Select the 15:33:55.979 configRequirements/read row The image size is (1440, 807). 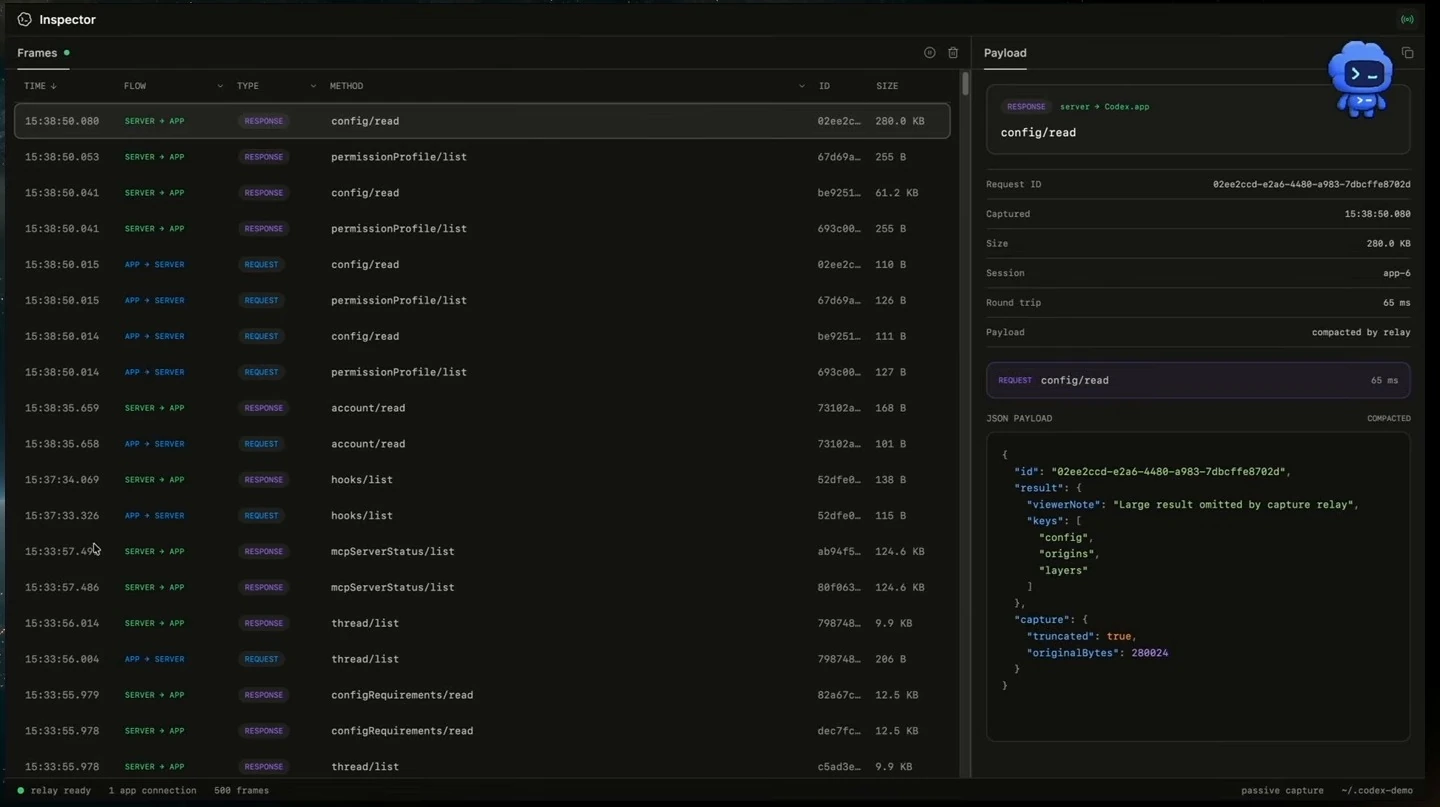point(482,695)
